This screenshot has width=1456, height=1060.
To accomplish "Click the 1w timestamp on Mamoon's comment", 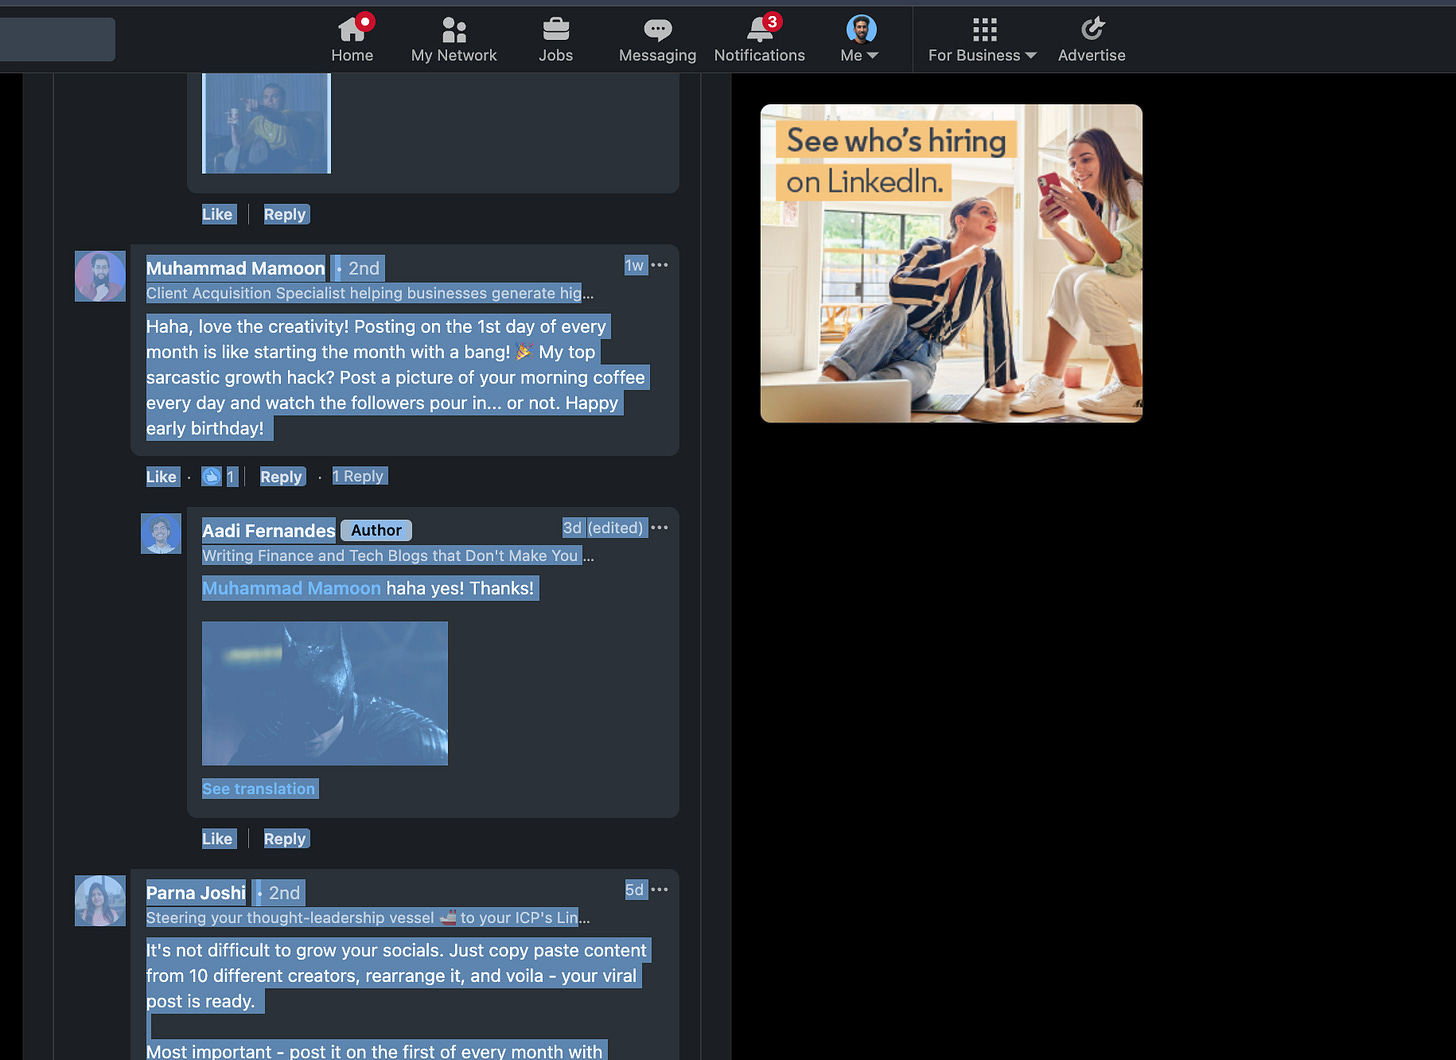I will point(635,265).
